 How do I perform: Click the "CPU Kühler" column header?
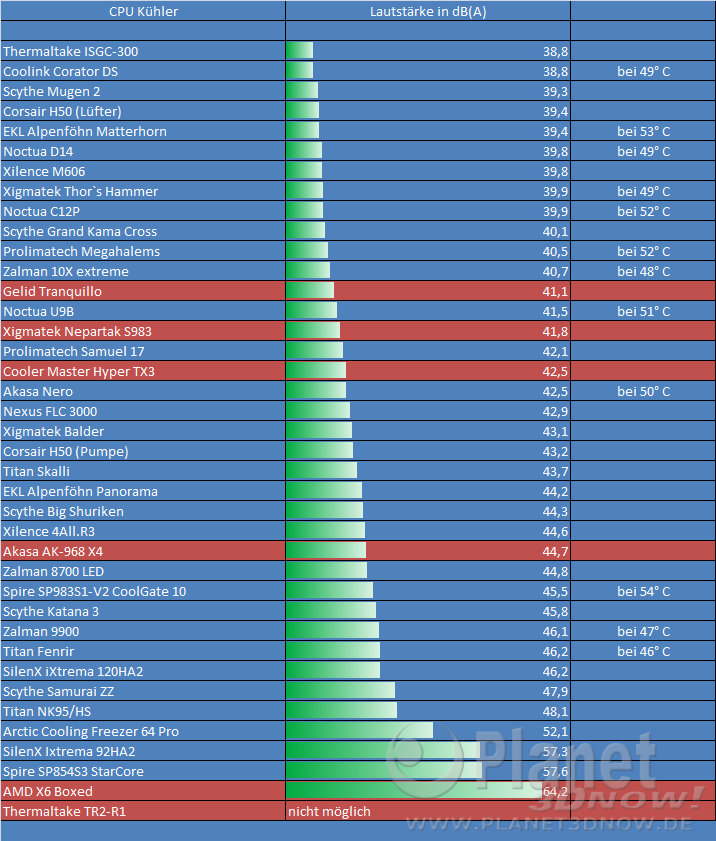(x=142, y=12)
